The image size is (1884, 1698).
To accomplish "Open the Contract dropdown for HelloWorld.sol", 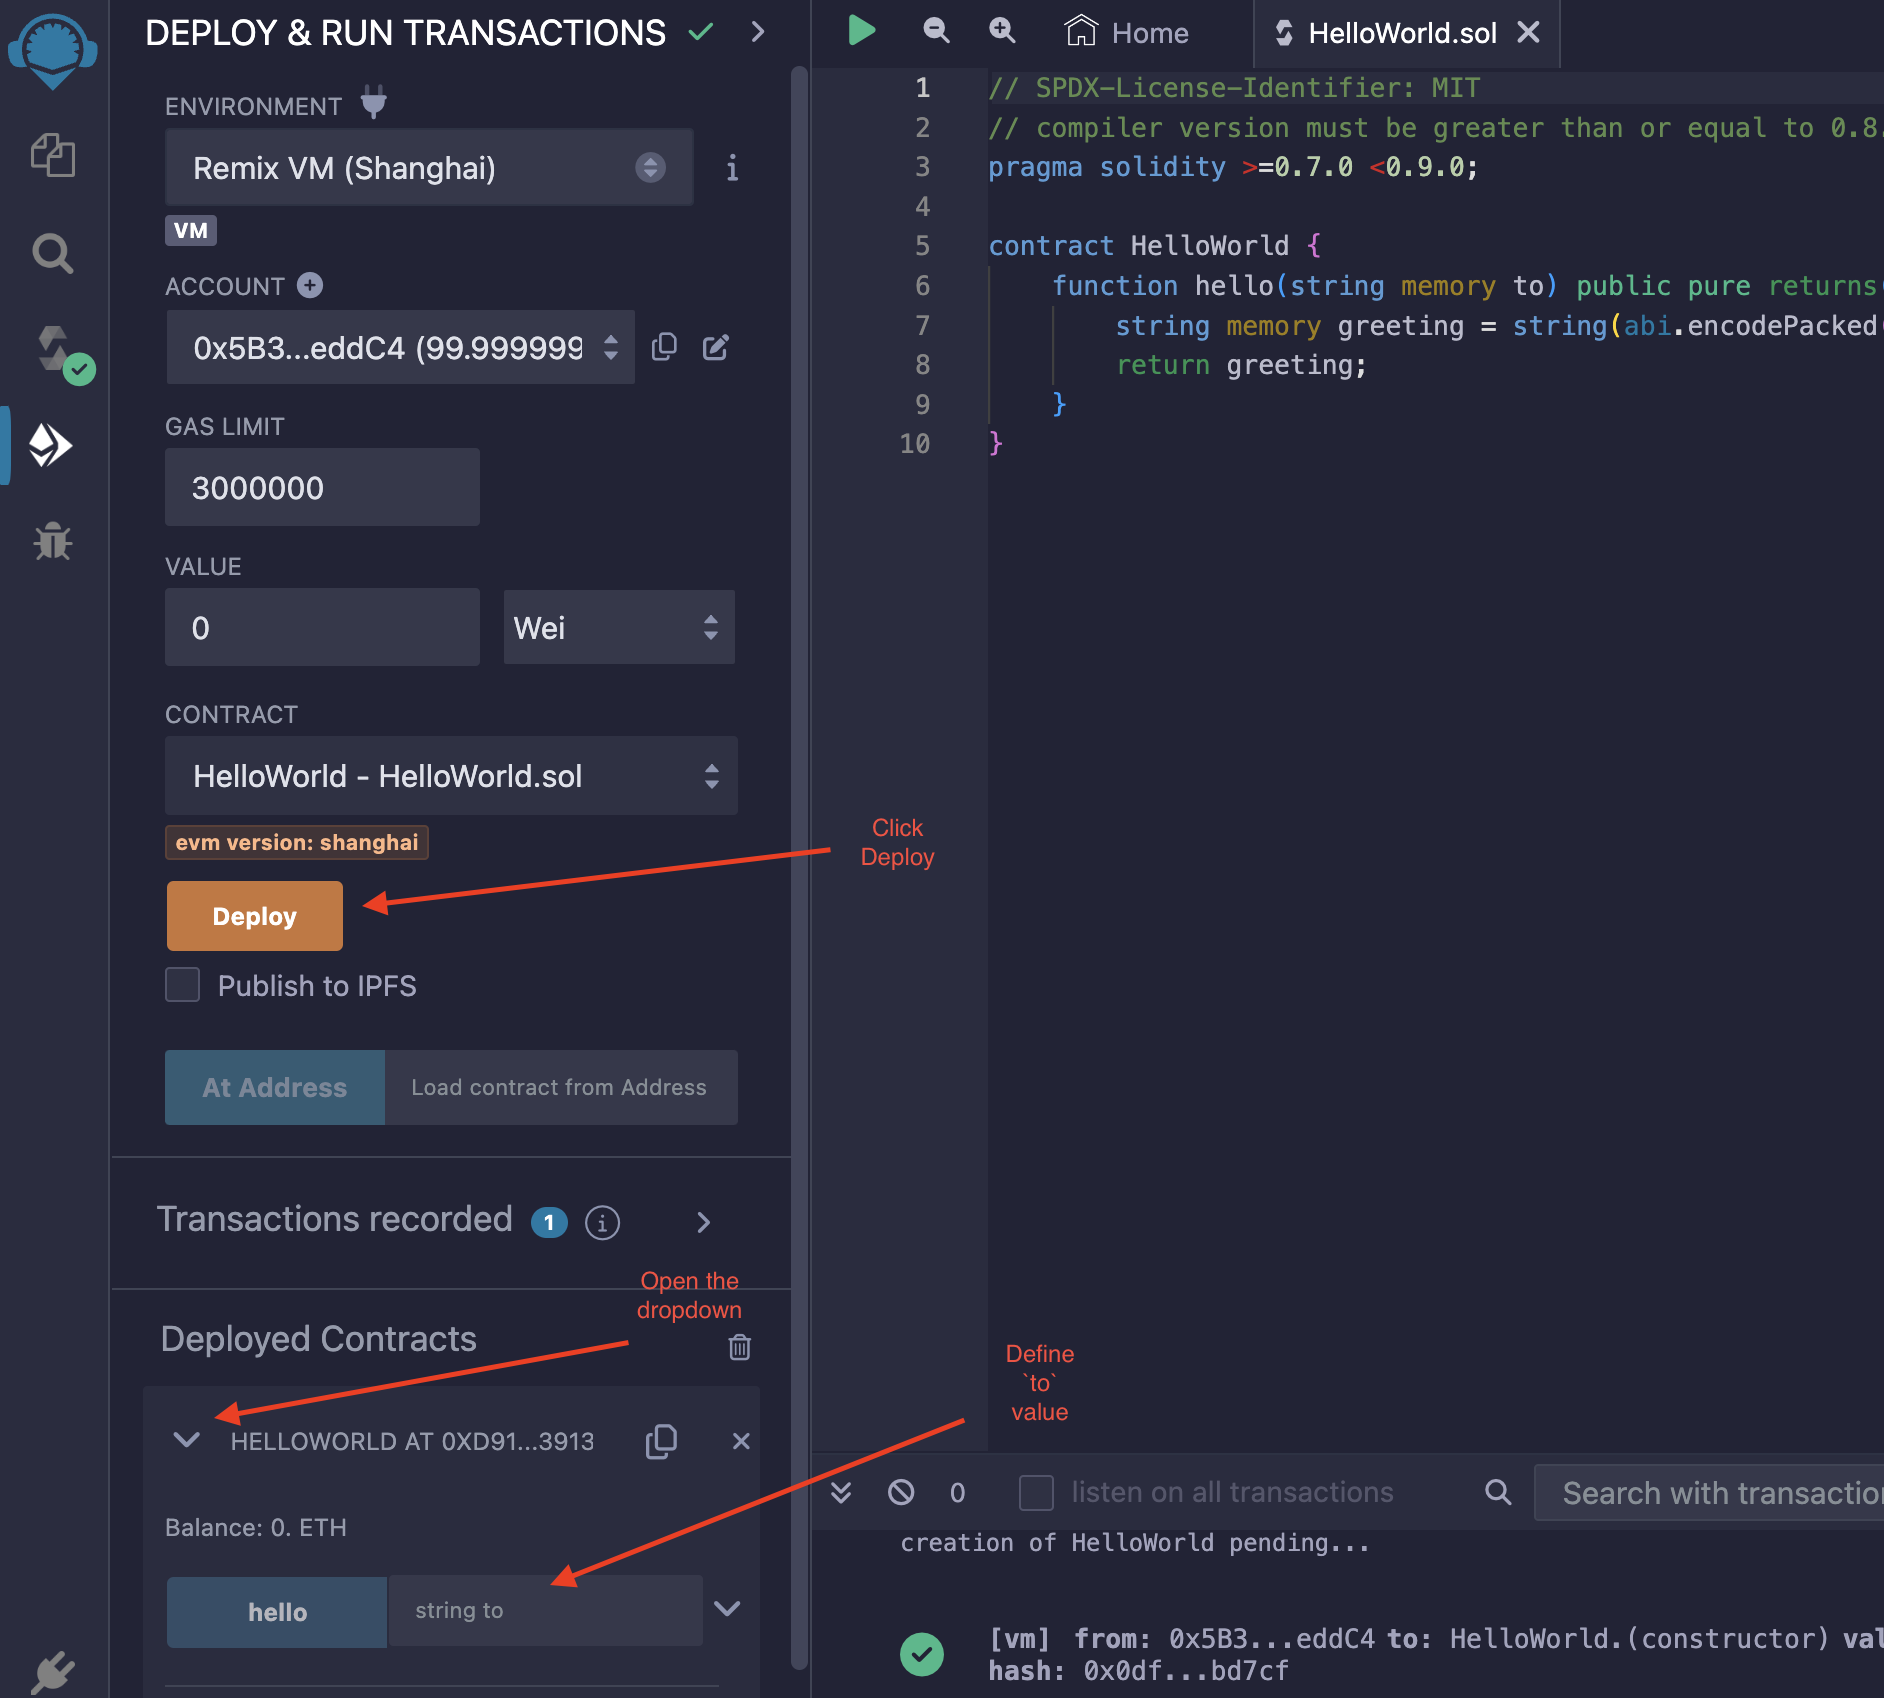I will point(450,776).
